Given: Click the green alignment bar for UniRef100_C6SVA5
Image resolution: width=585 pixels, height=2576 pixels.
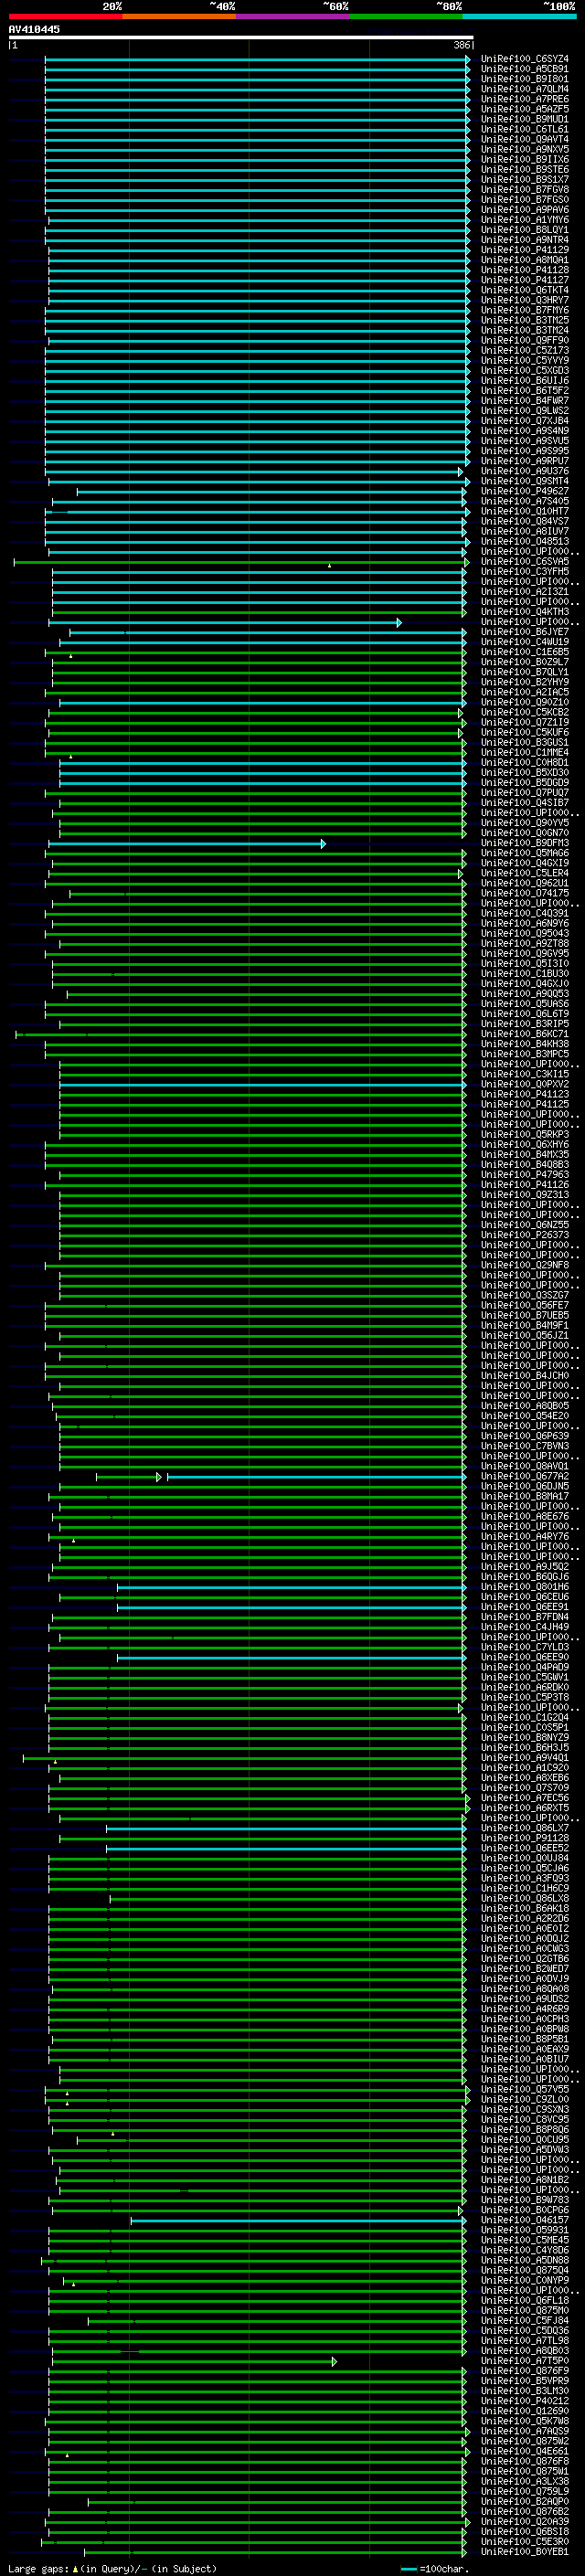Looking at the screenshot, I should 241,562.
